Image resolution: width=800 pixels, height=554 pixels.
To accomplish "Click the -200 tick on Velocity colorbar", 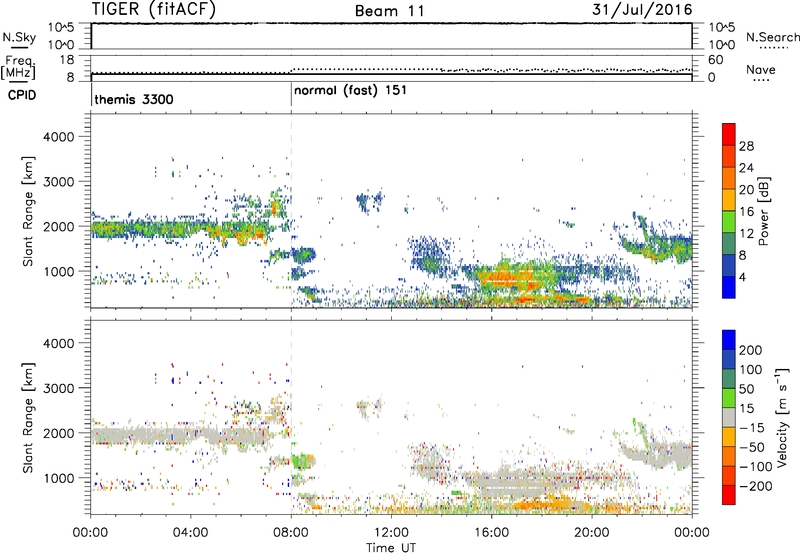I will point(756,486).
